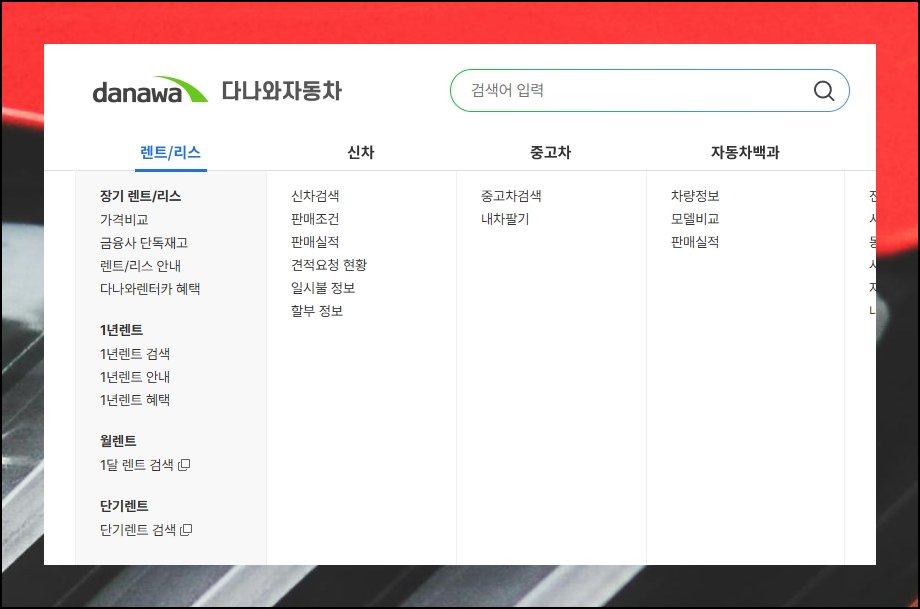Open 1달 렌트 검색 link
920x609 pixels.
[x=137, y=465]
